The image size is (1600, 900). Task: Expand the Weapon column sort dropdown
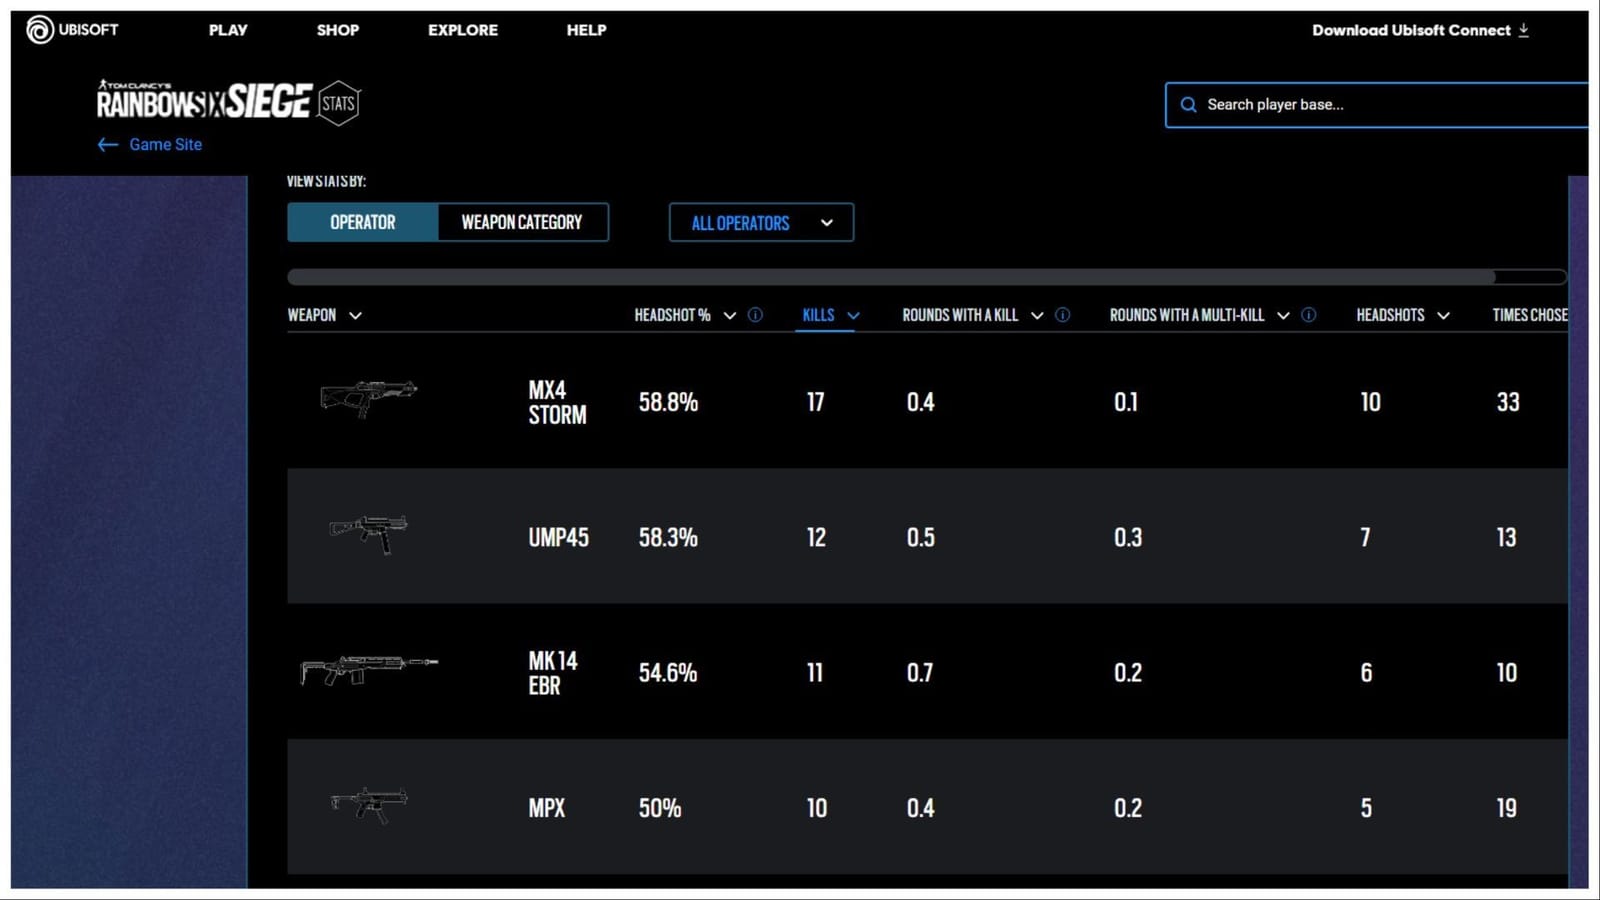point(355,315)
